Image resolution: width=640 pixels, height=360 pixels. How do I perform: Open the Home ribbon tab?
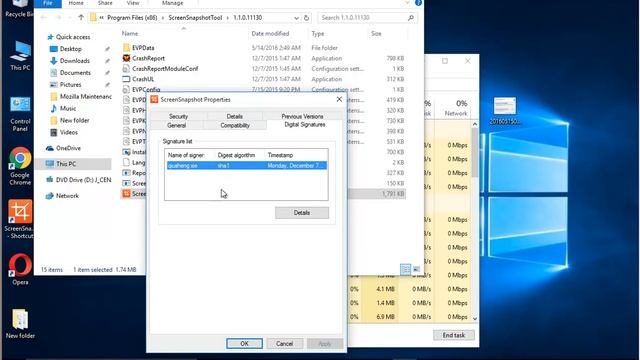coord(76,3)
